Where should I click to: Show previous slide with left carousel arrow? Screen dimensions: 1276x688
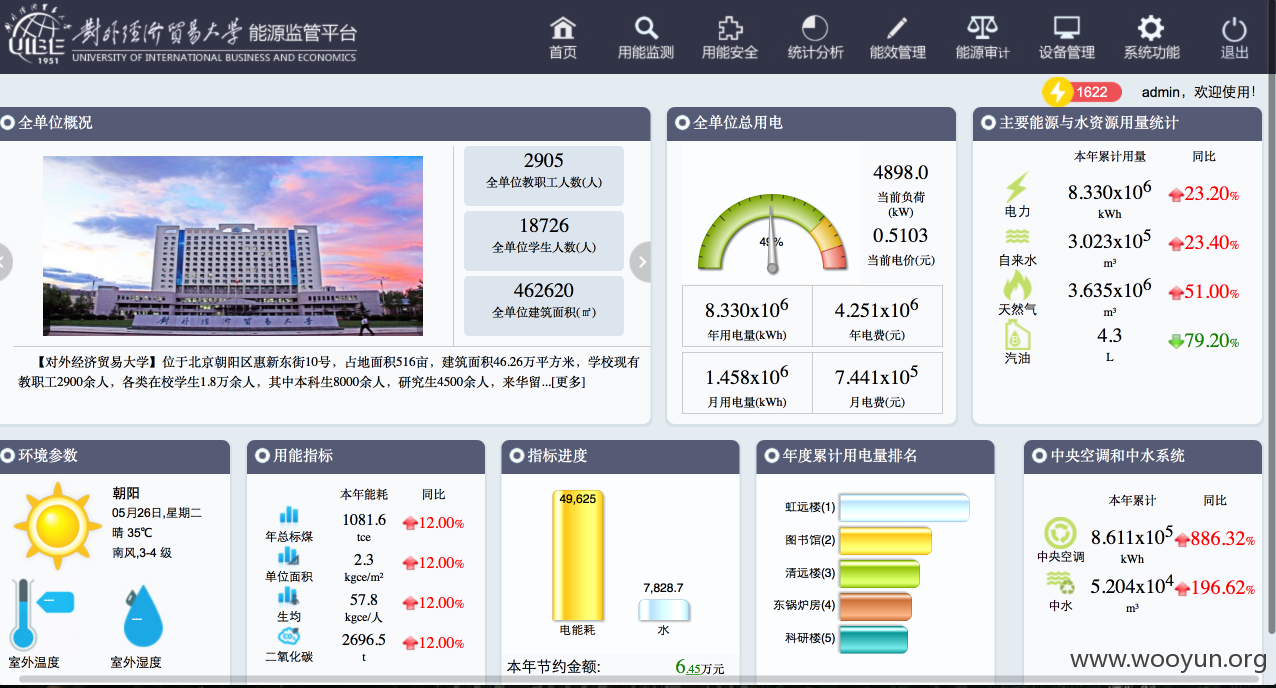coord(4,262)
